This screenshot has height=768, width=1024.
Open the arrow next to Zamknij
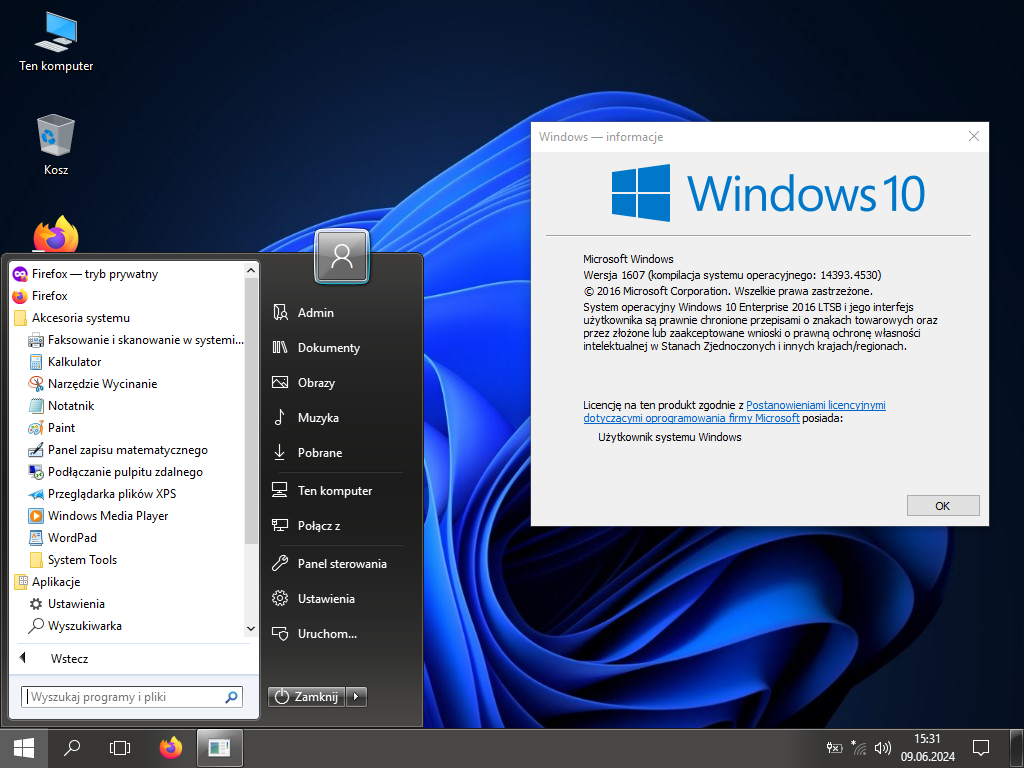click(x=357, y=697)
